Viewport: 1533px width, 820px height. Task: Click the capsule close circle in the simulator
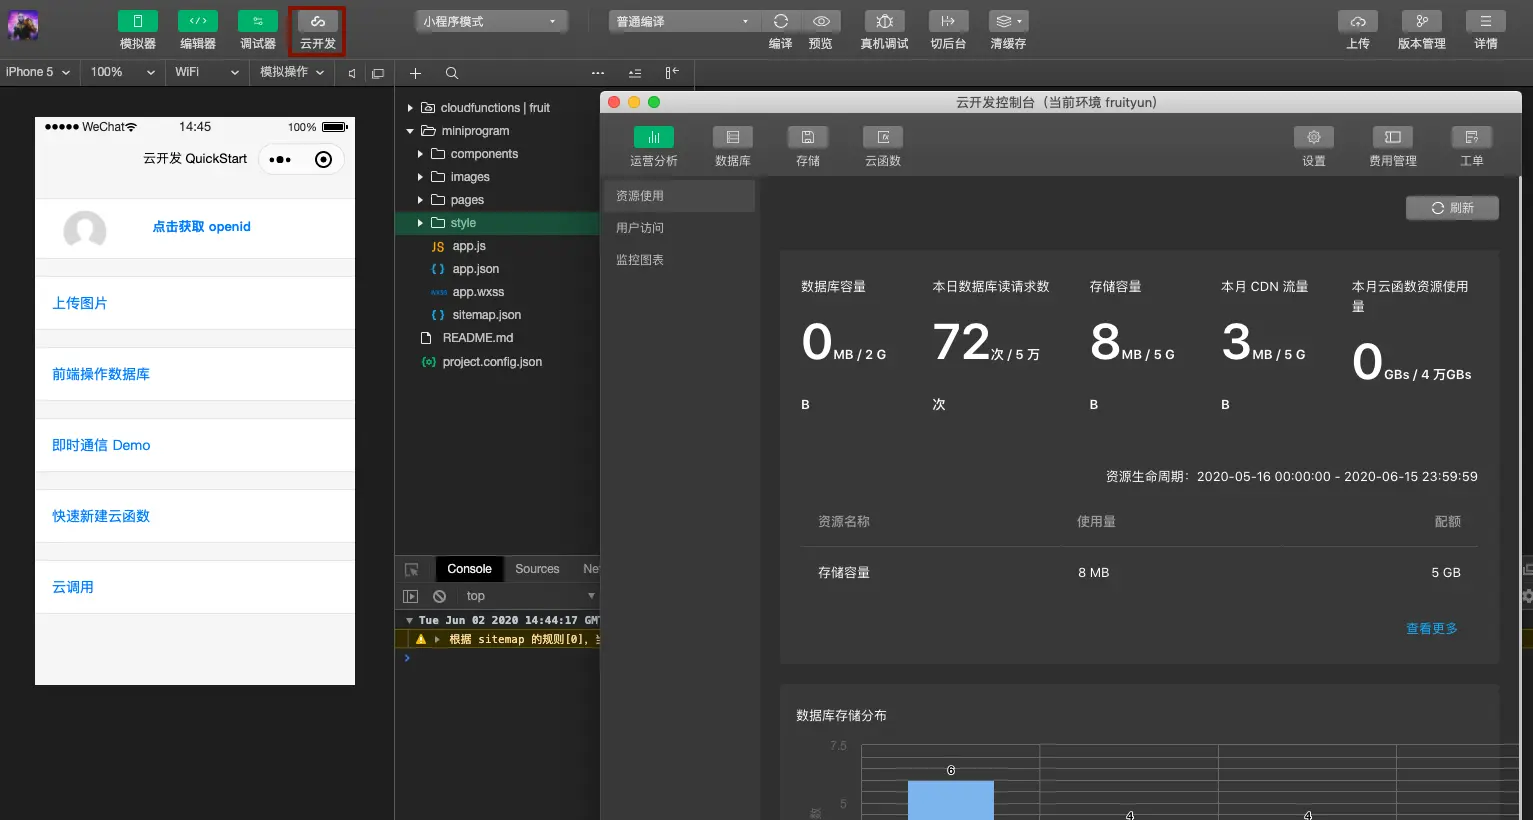(x=323, y=160)
